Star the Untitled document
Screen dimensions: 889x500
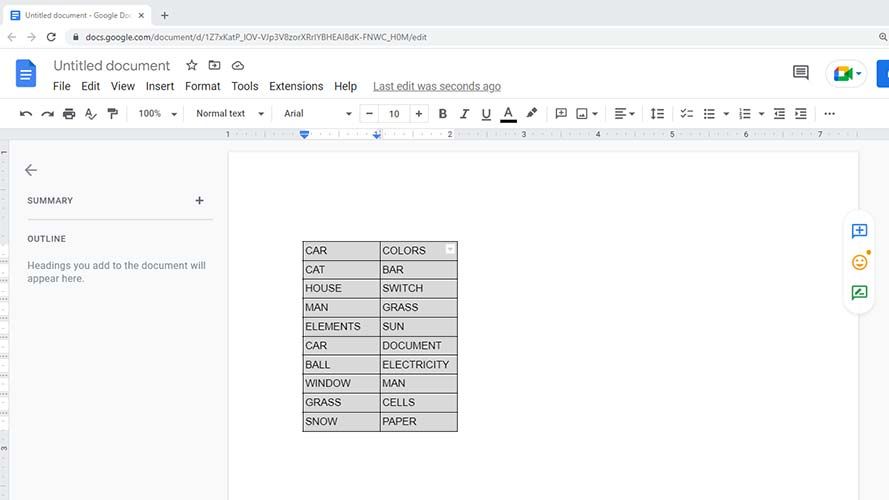pos(192,65)
